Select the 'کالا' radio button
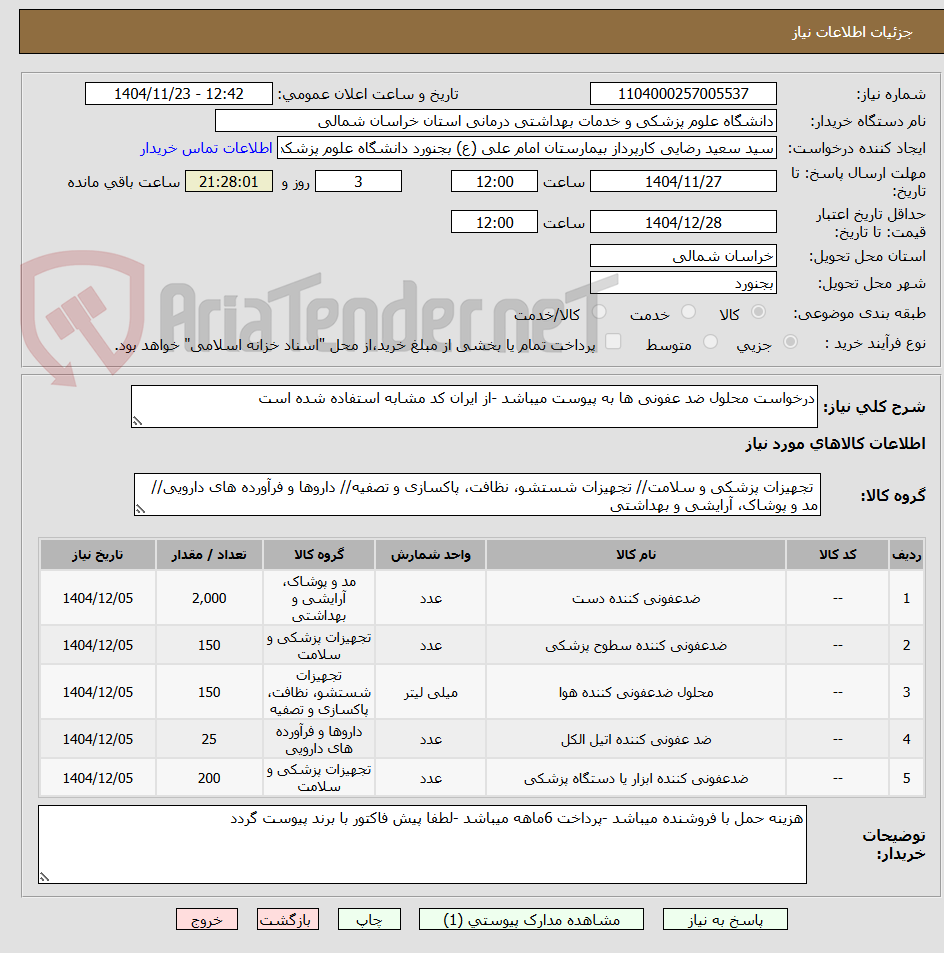944x953 pixels. 758,312
